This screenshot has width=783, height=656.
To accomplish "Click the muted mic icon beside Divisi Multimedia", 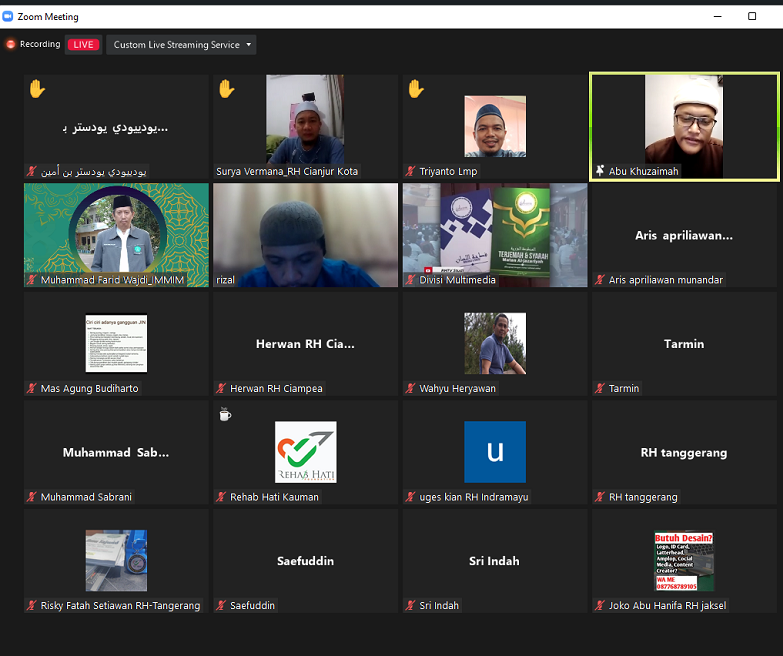I will click(410, 280).
